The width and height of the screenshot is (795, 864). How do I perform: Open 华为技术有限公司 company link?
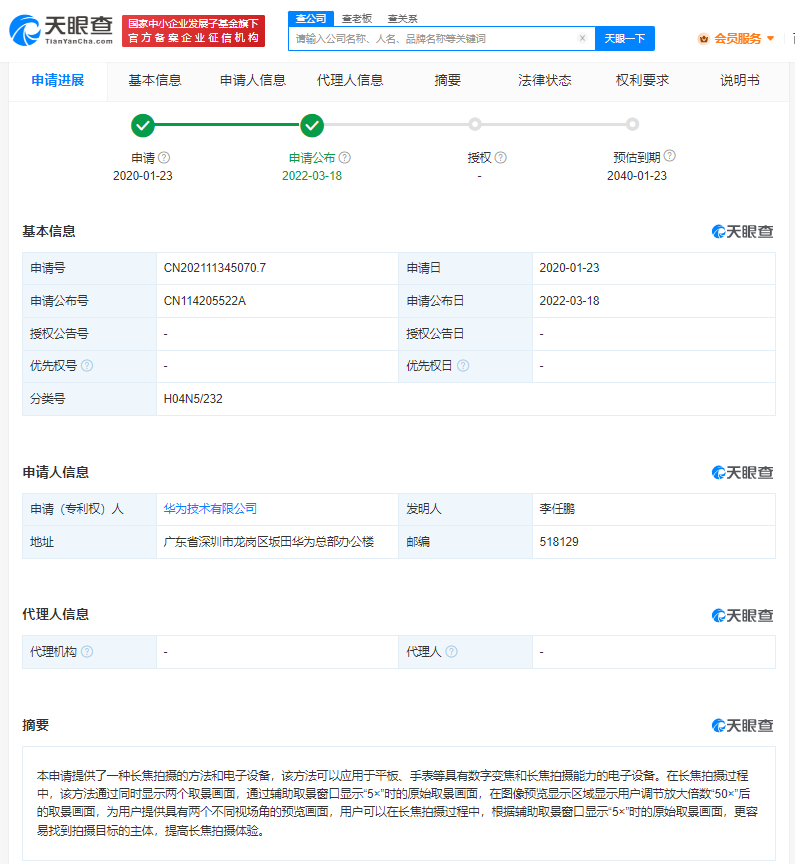point(210,509)
